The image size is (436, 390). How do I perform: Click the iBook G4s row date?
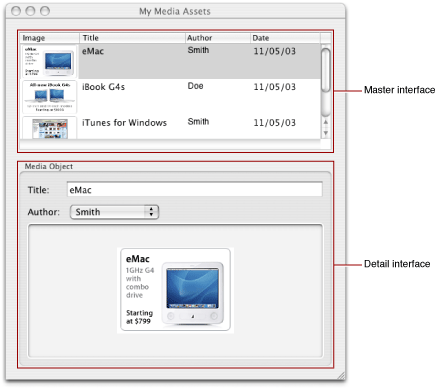point(275,87)
